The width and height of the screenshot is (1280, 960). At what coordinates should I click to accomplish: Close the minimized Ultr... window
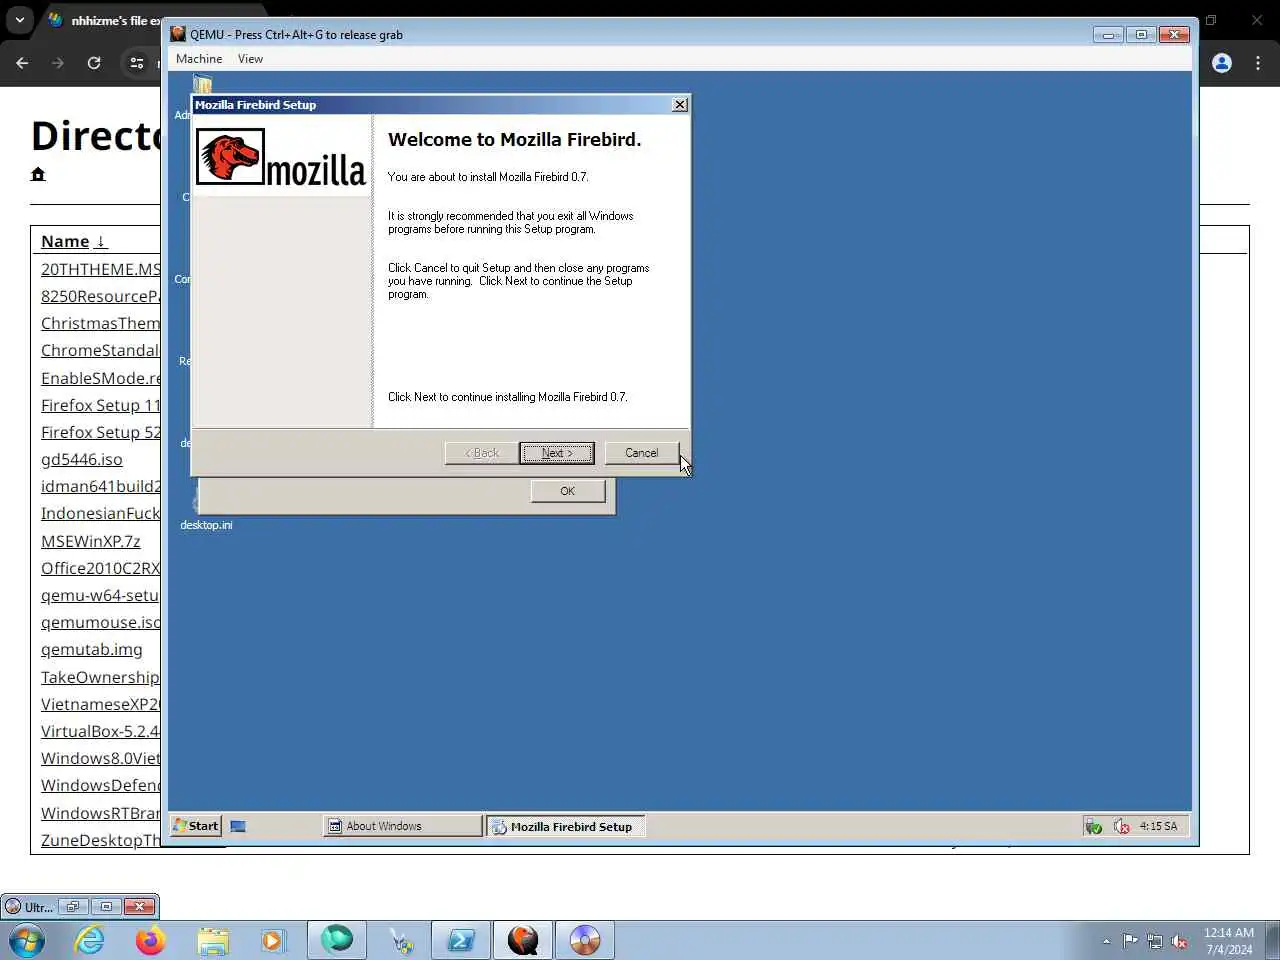(x=140, y=907)
